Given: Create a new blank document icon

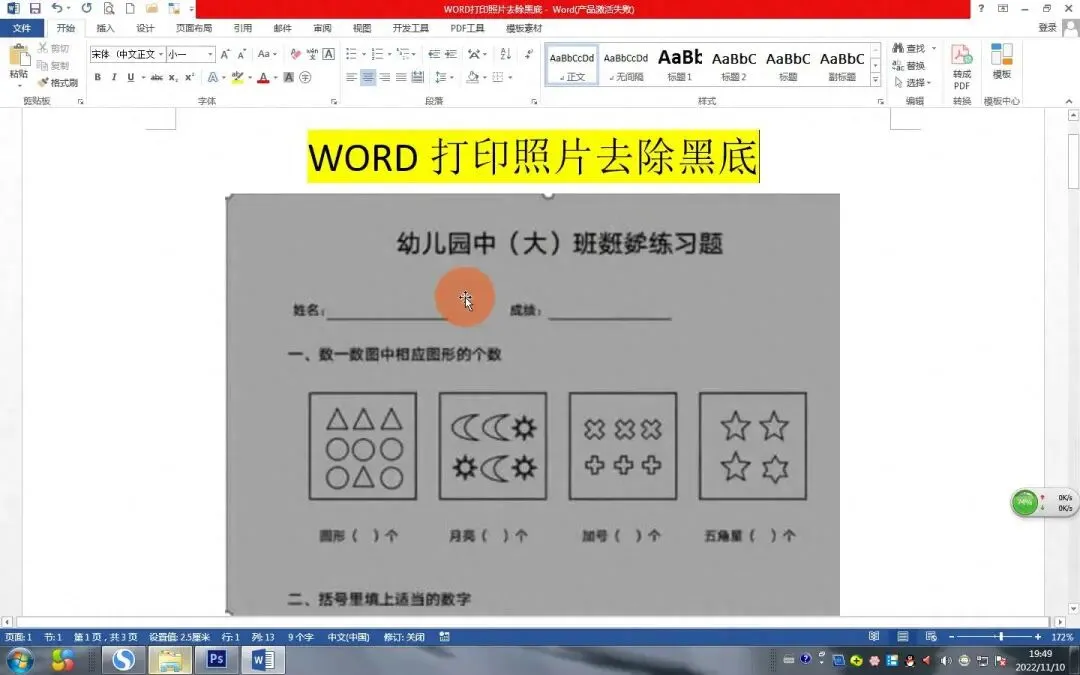Looking at the screenshot, I should (129, 8).
